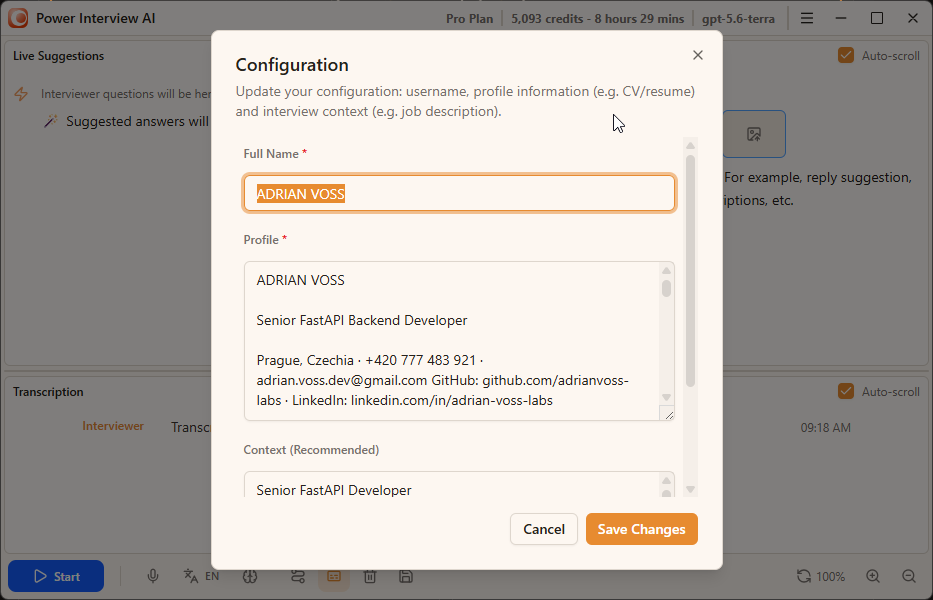Click the zoom in magnifier icon
This screenshot has height=600, width=933.
[x=873, y=576]
